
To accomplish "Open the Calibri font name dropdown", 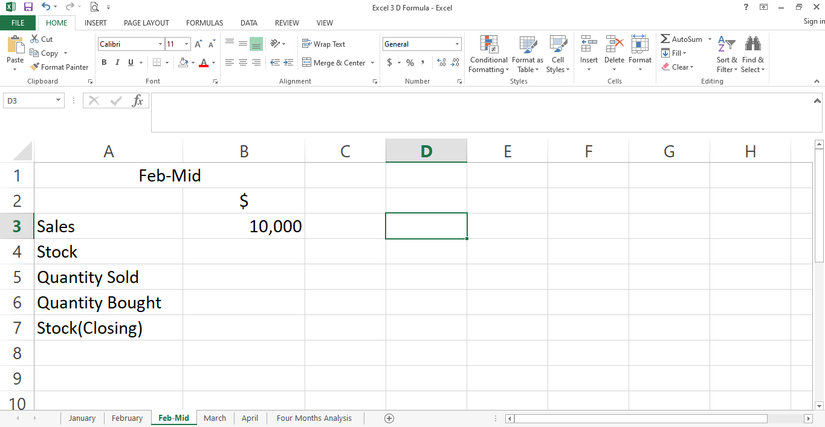I will coord(160,44).
